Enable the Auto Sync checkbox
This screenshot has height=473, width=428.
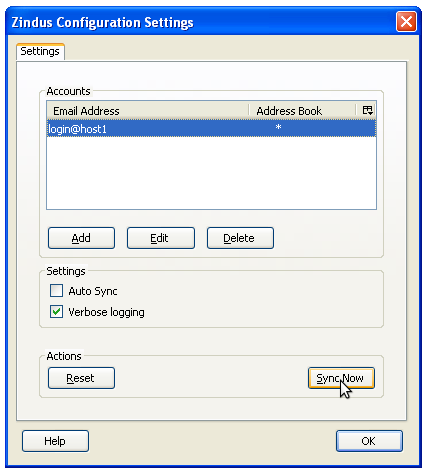point(56,291)
